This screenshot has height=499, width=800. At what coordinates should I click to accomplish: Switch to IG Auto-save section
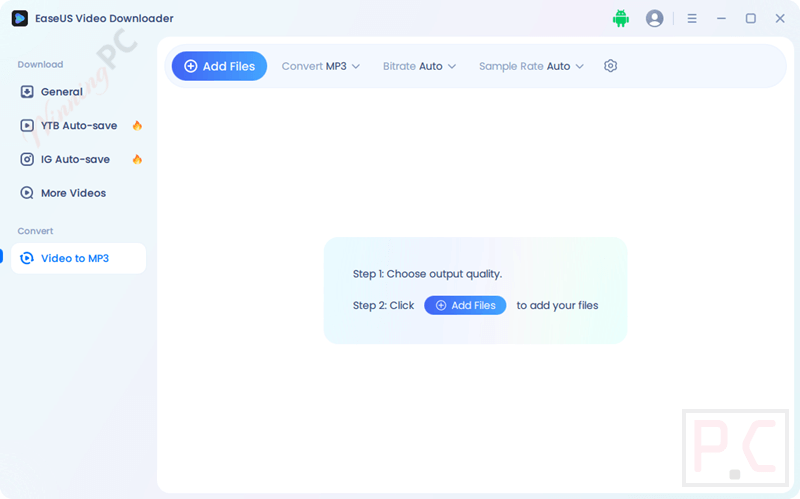coord(79,159)
